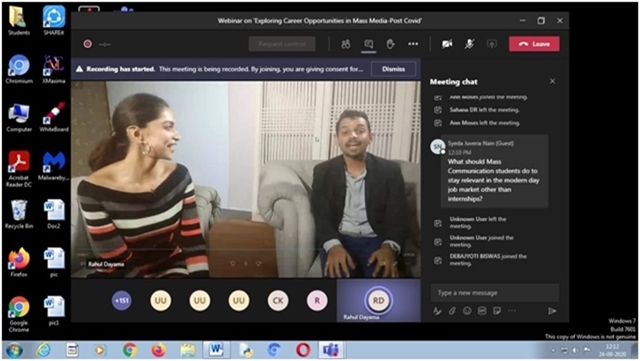Viewport: 640px width, 361px height.
Task: Open the text format icon below message box
Action: (x=437, y=311)
